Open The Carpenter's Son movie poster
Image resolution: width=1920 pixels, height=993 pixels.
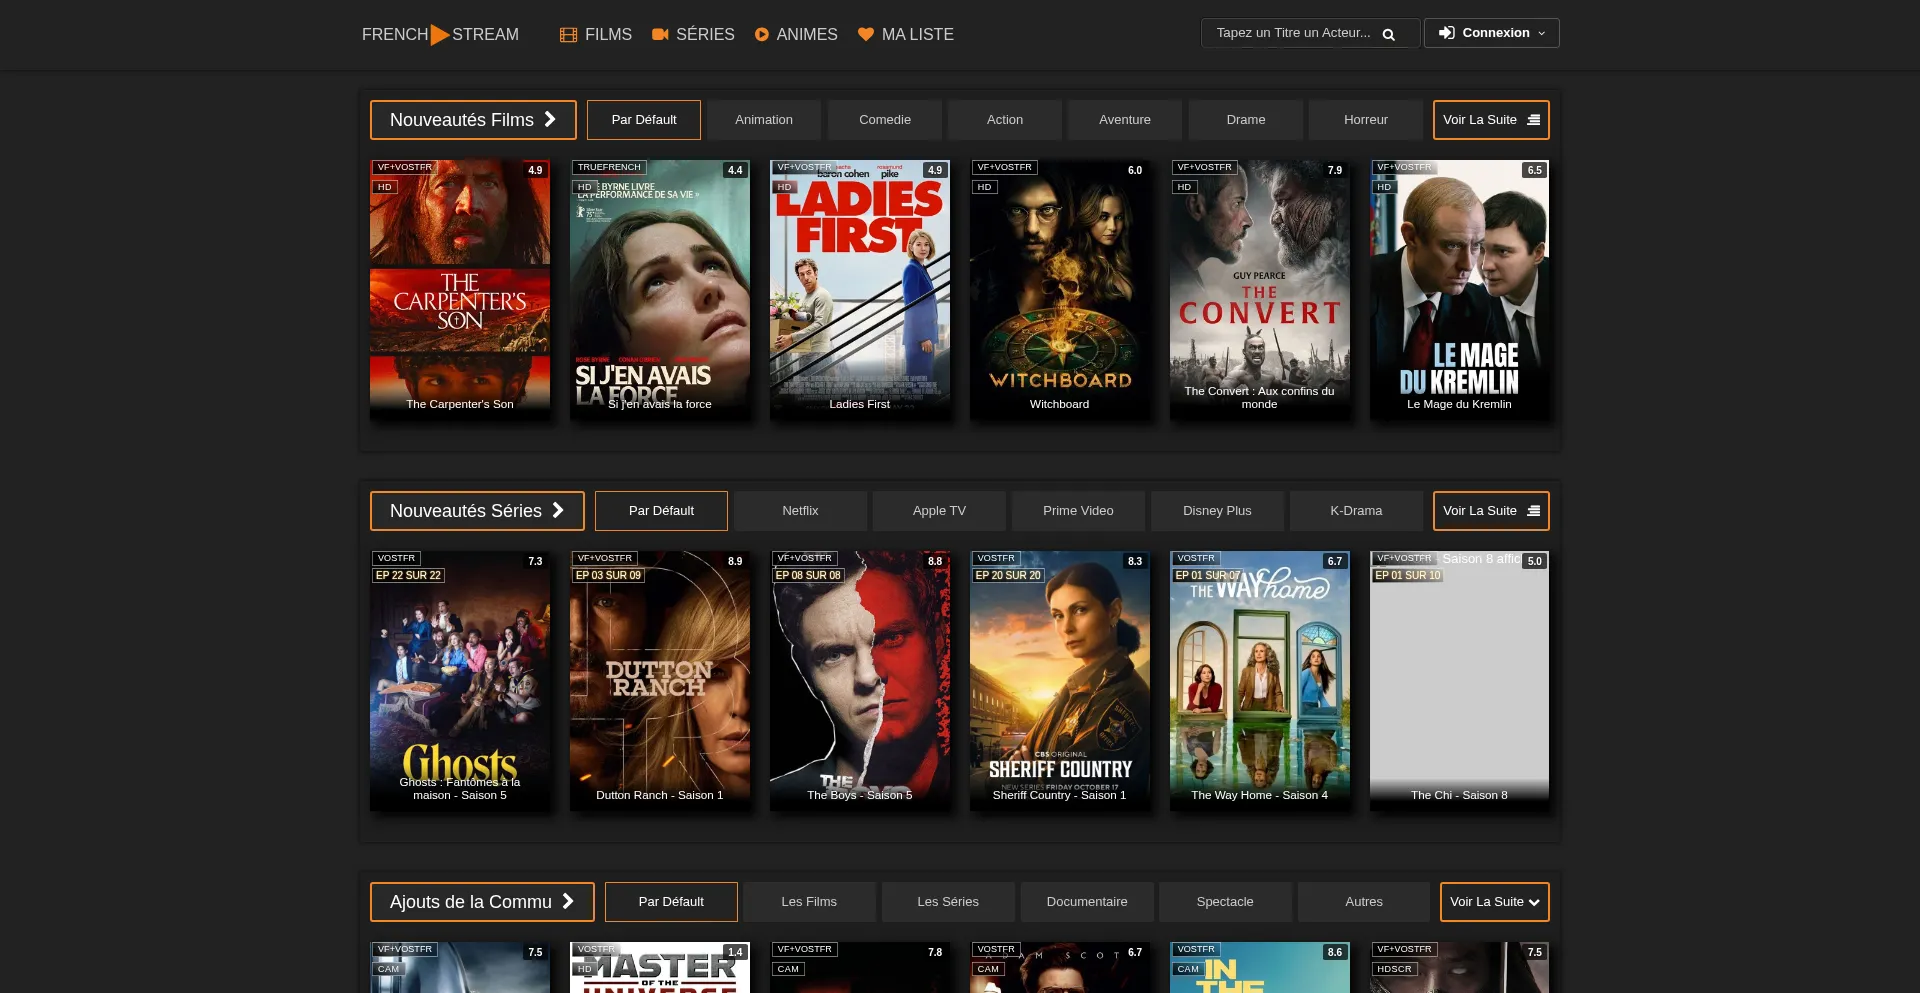[x=460, y=290]
